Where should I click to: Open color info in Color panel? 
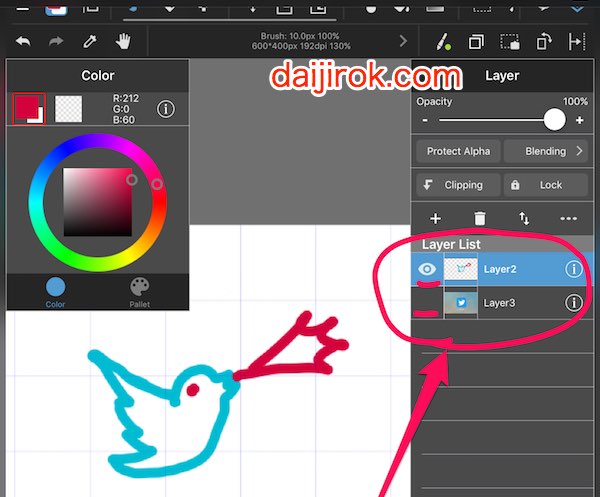tap(166, 109)
